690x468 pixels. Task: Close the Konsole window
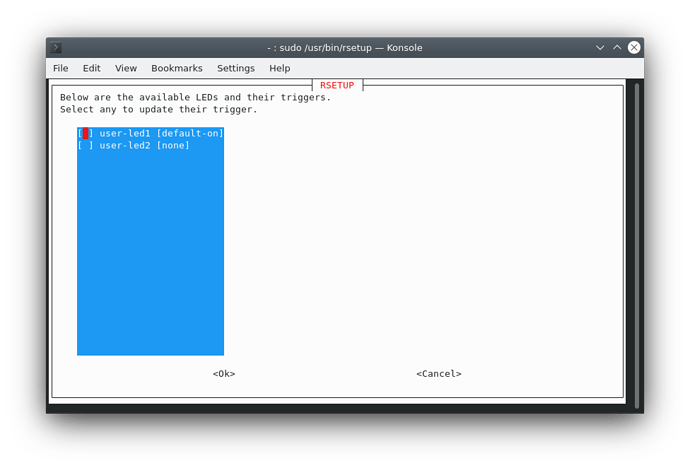(634, 48)
